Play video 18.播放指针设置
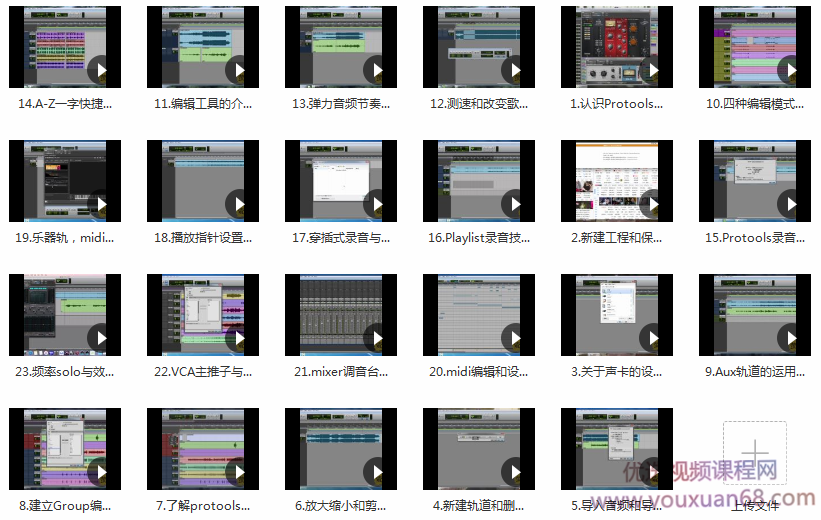This screenshot has width=821, height=520. click(x=237, y=203)
